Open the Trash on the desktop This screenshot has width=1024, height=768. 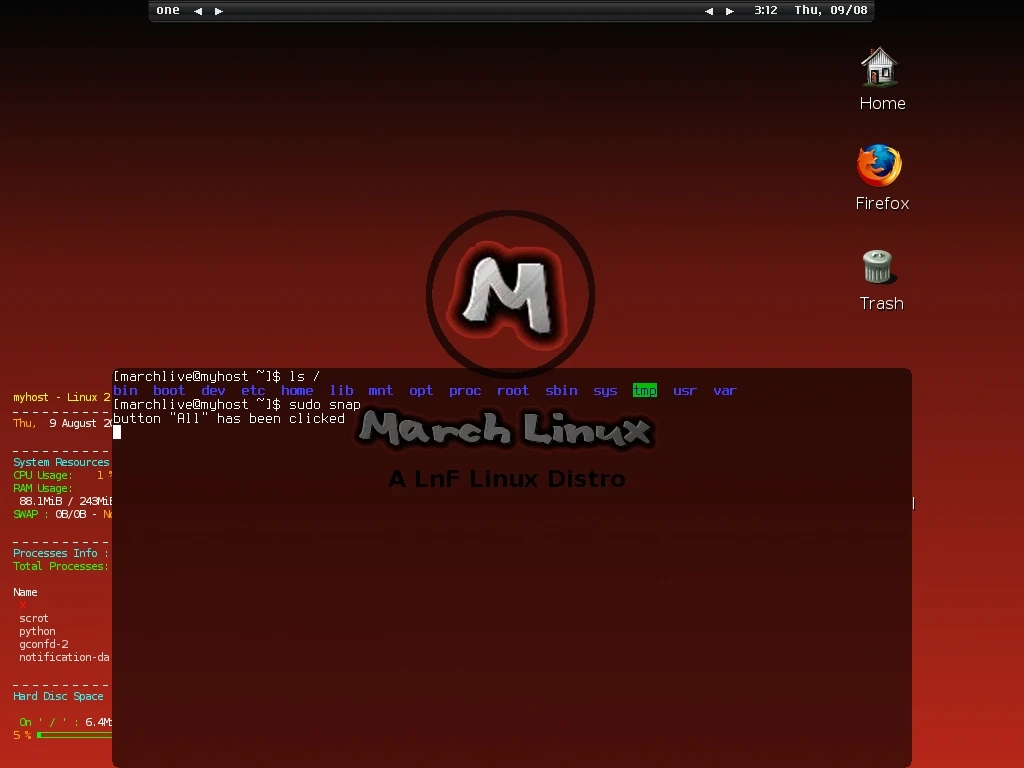tap(878, 267)
